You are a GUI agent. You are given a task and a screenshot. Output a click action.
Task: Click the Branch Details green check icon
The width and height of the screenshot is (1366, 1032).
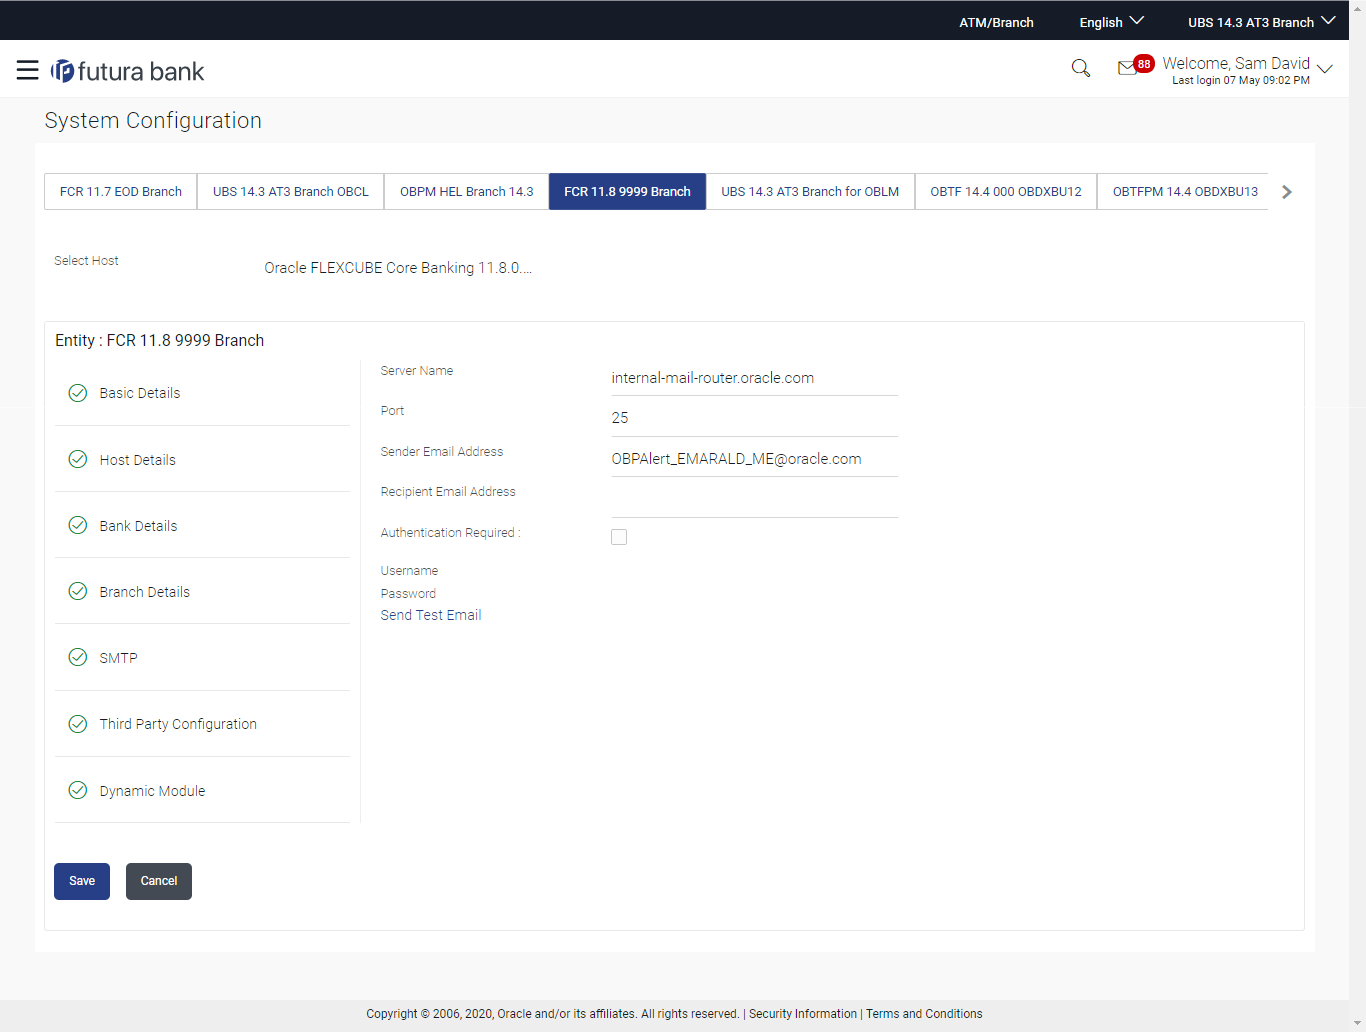(78, 591)
